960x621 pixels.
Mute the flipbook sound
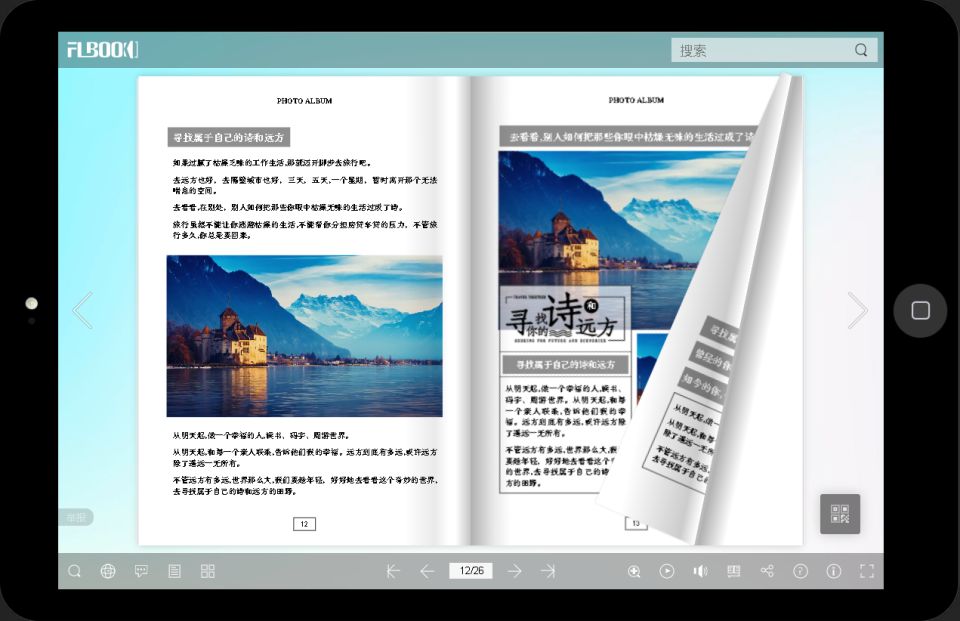(700, 571)
